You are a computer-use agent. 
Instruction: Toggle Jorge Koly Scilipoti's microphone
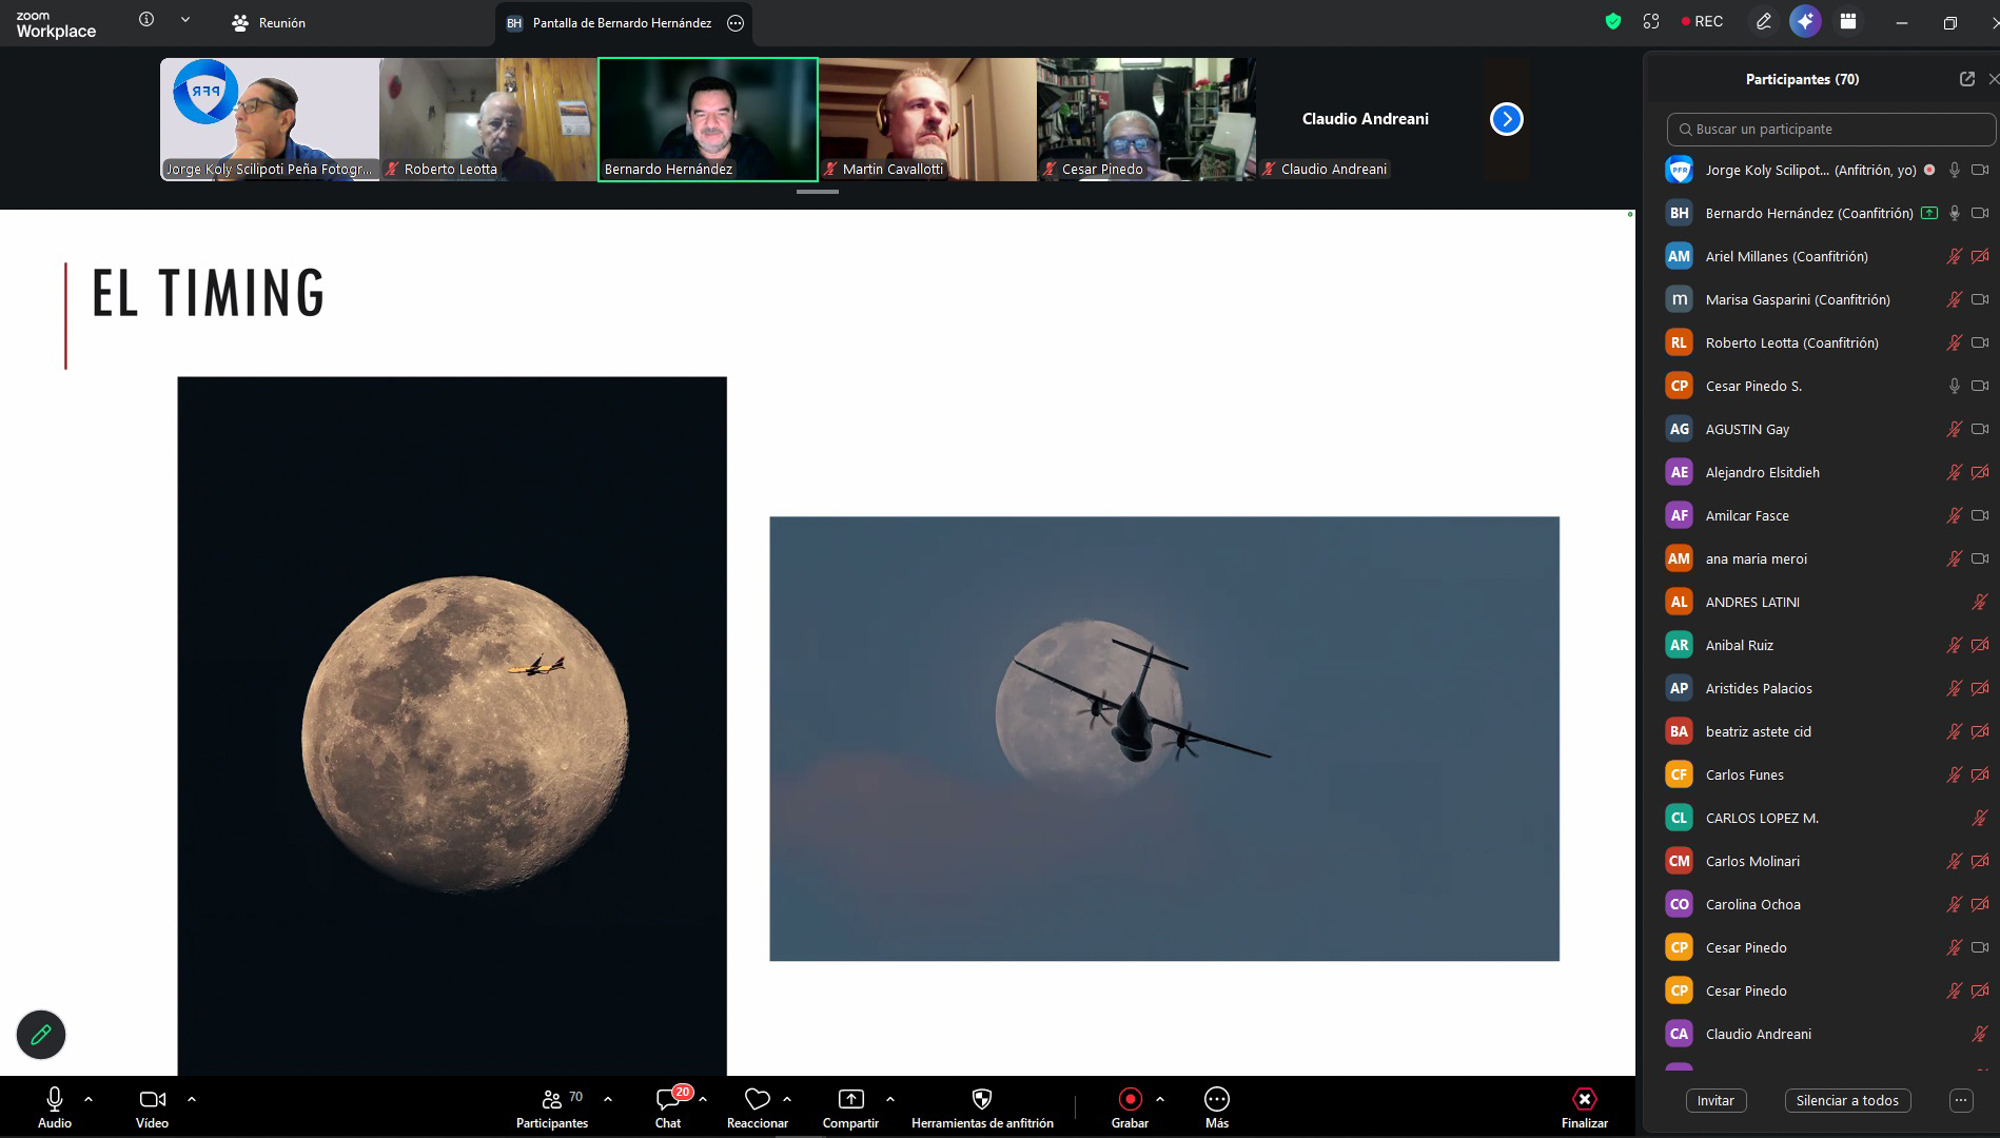(x=1954, y=170)
